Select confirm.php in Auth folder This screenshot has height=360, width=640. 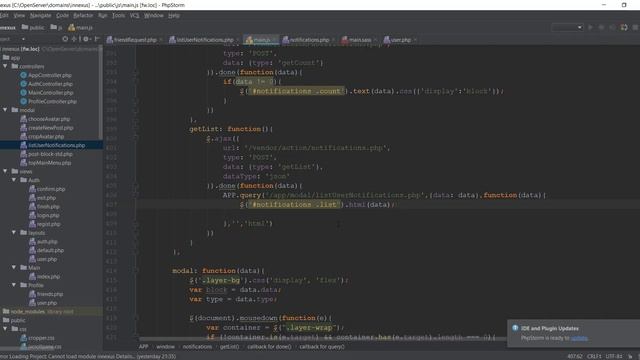pos(47,189)
